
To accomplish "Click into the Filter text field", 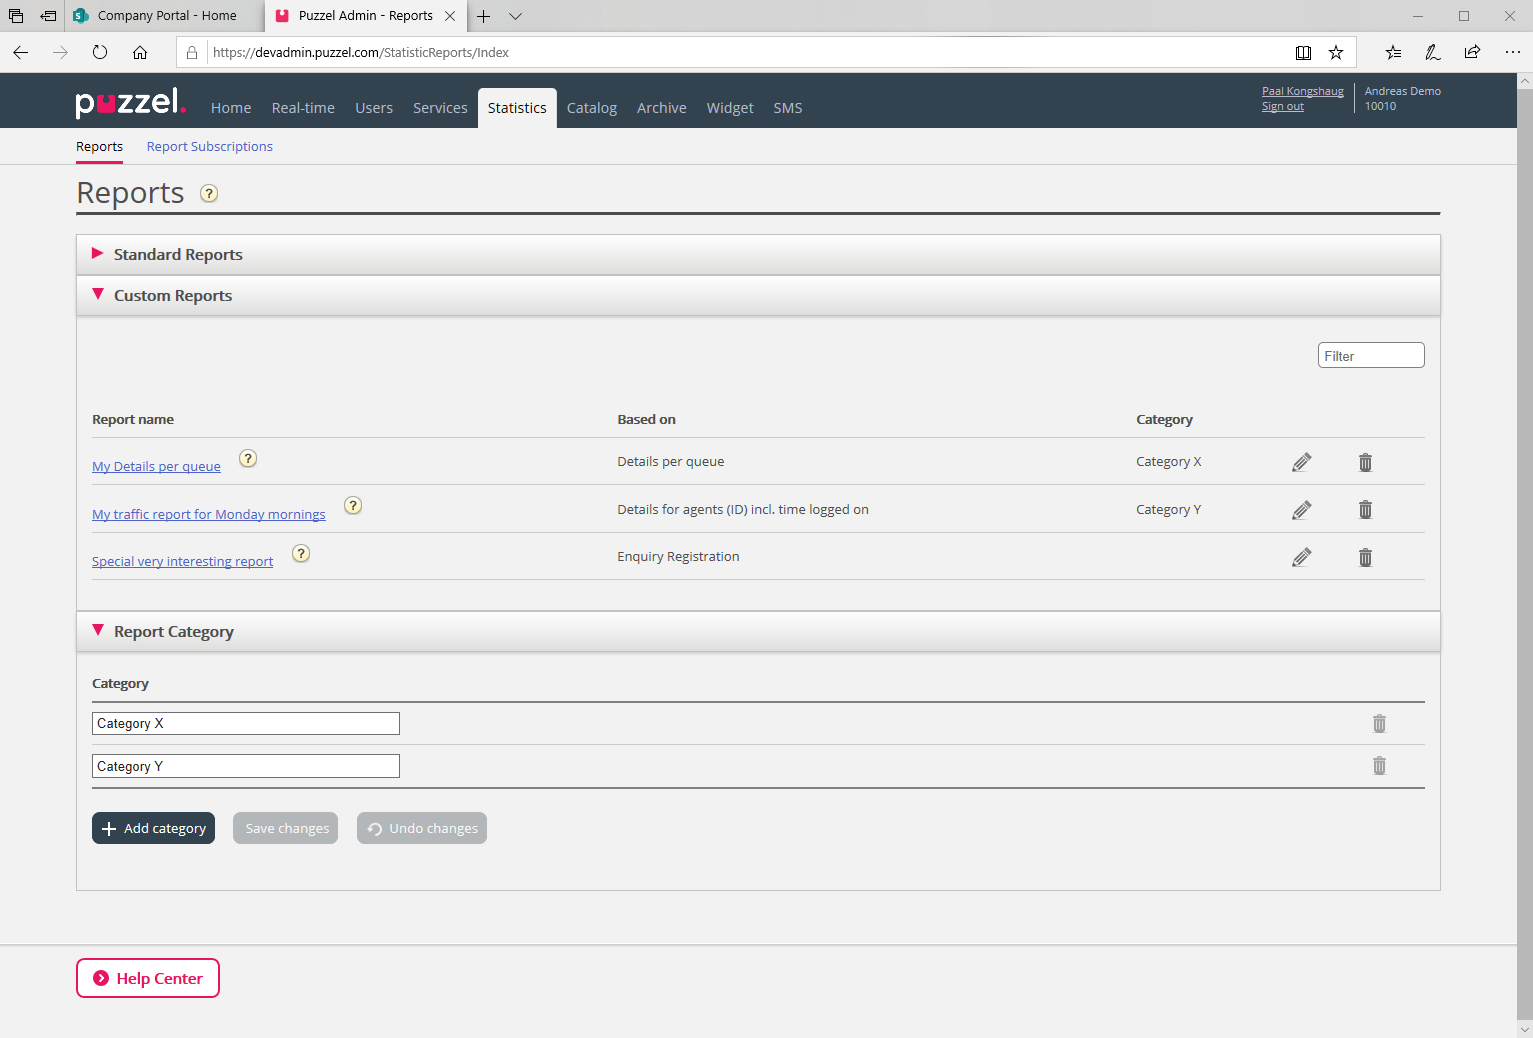I will coord(1370,356).
